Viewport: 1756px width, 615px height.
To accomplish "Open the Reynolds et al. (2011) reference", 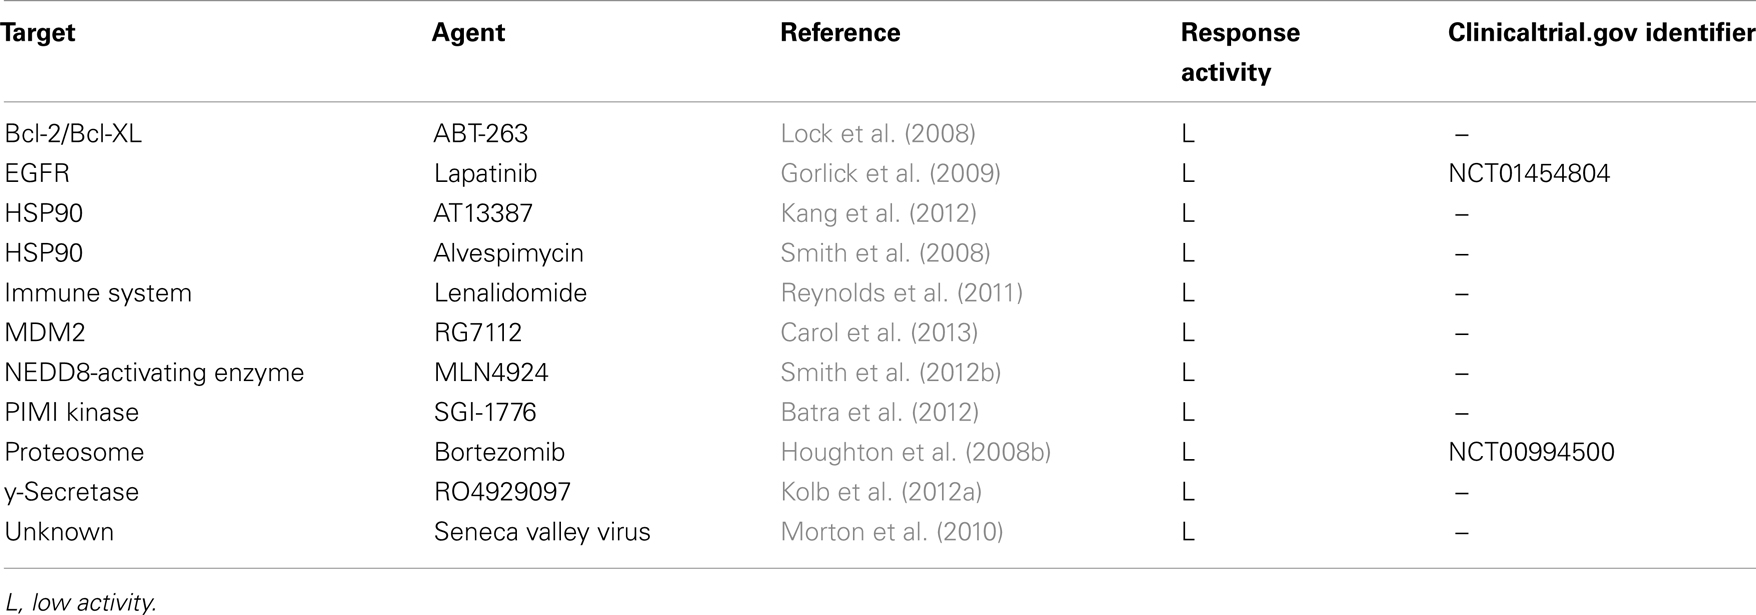I will [901, 293].
